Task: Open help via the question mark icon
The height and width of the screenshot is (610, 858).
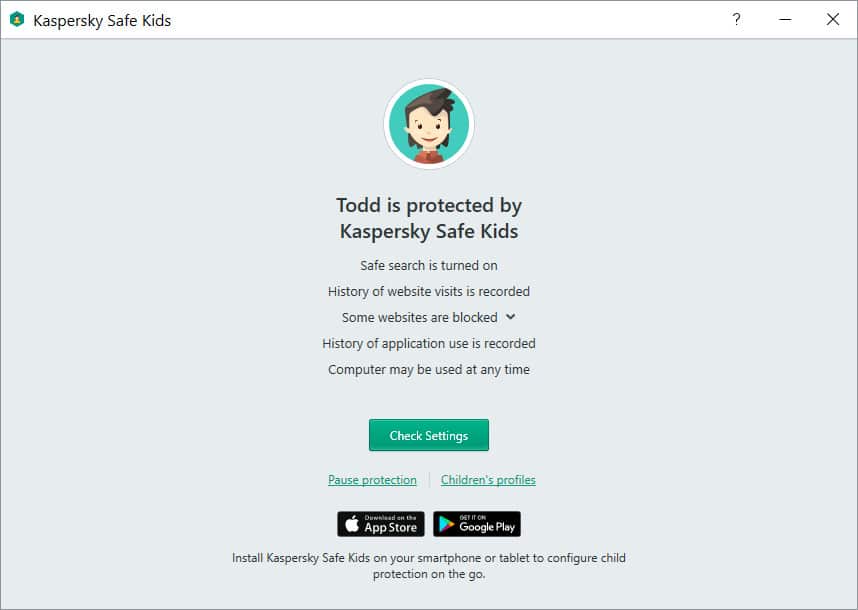Action: [737, 20]
